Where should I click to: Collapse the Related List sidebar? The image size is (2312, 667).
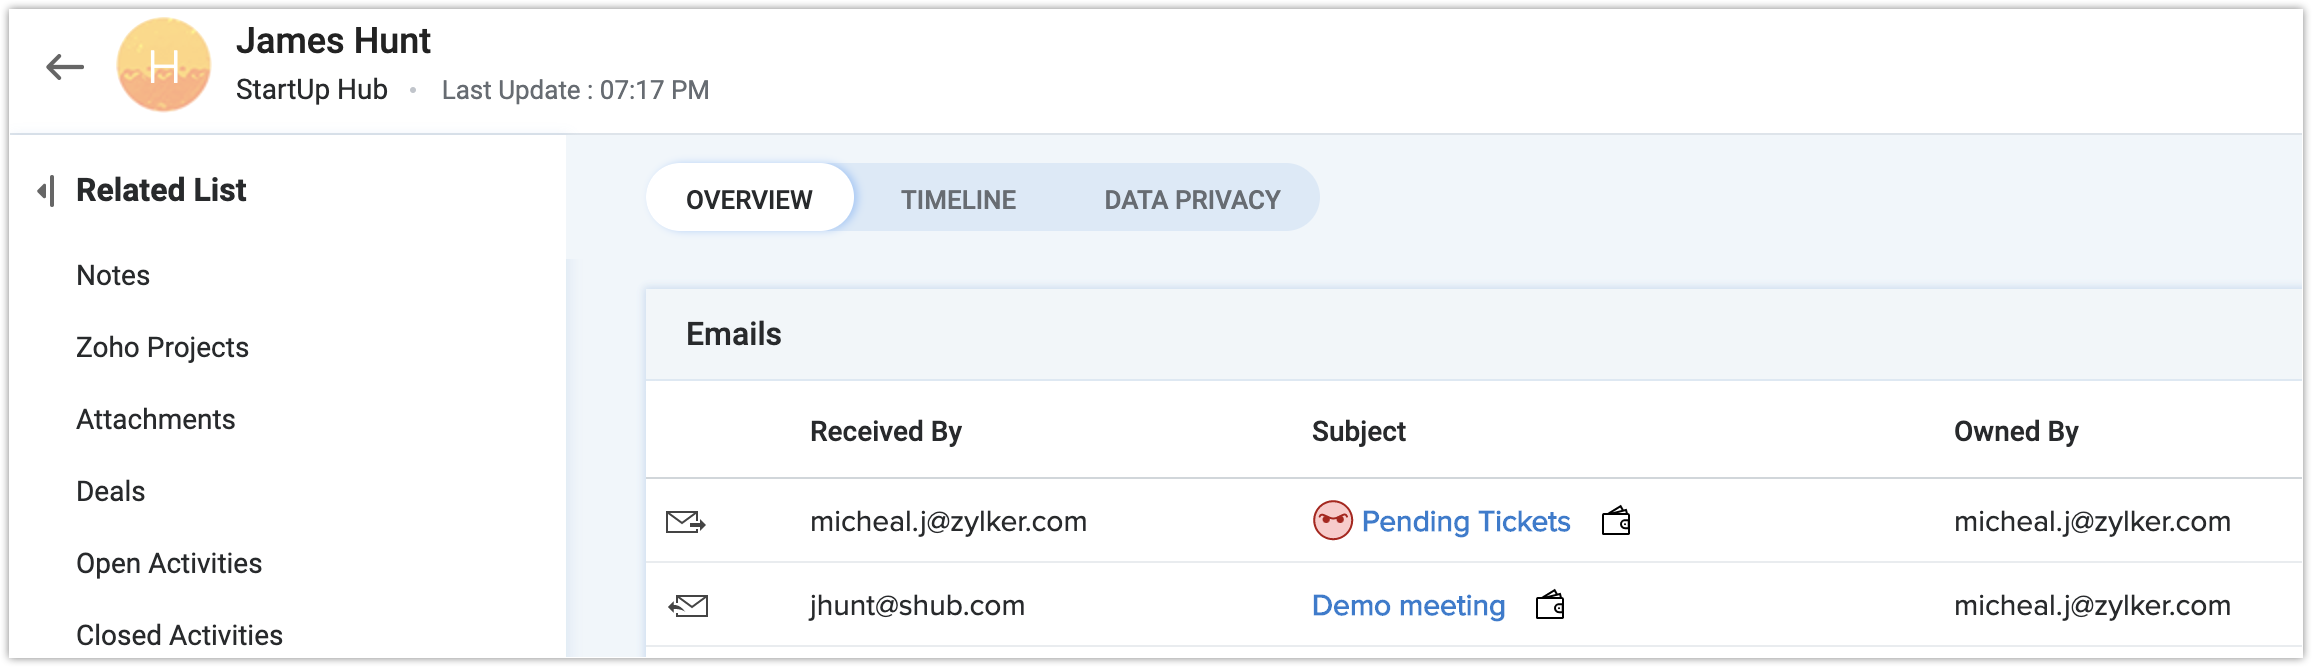tap(45, 190)
